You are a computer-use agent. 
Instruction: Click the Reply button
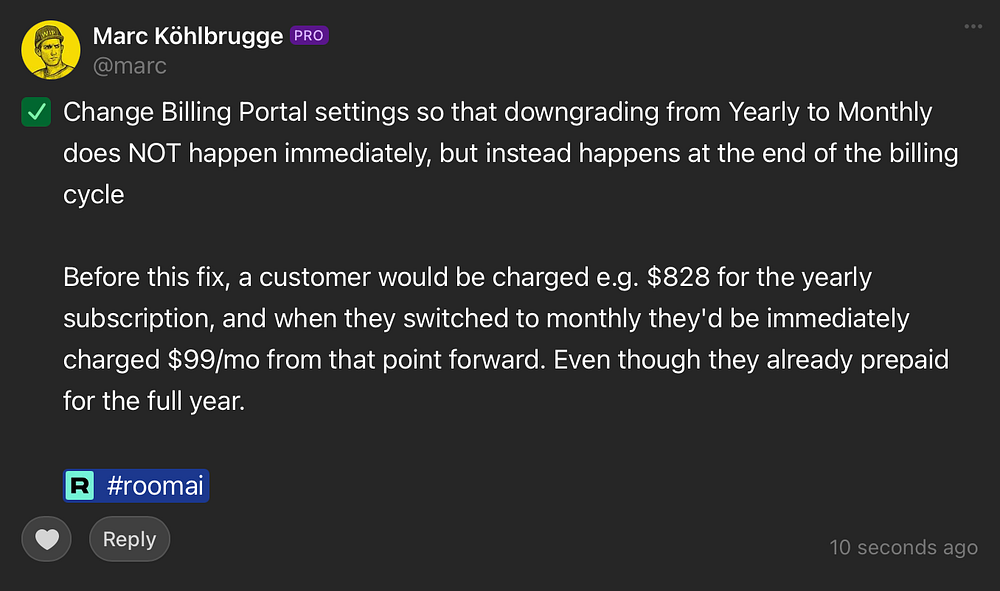point(129,539)
